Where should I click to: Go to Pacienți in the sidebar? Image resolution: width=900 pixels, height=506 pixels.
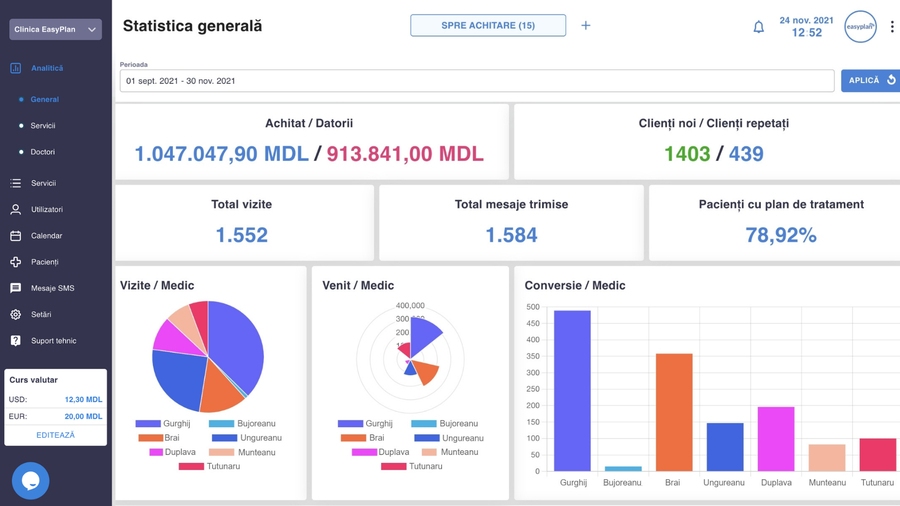[44, 262]
